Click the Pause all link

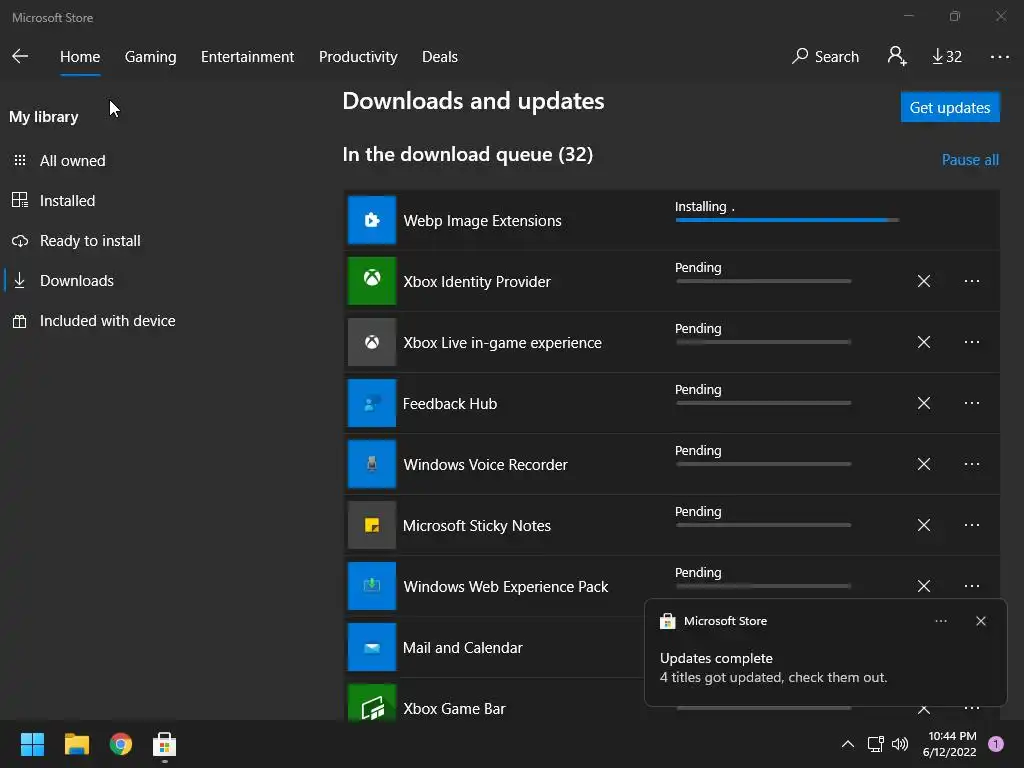pos(970,159)
